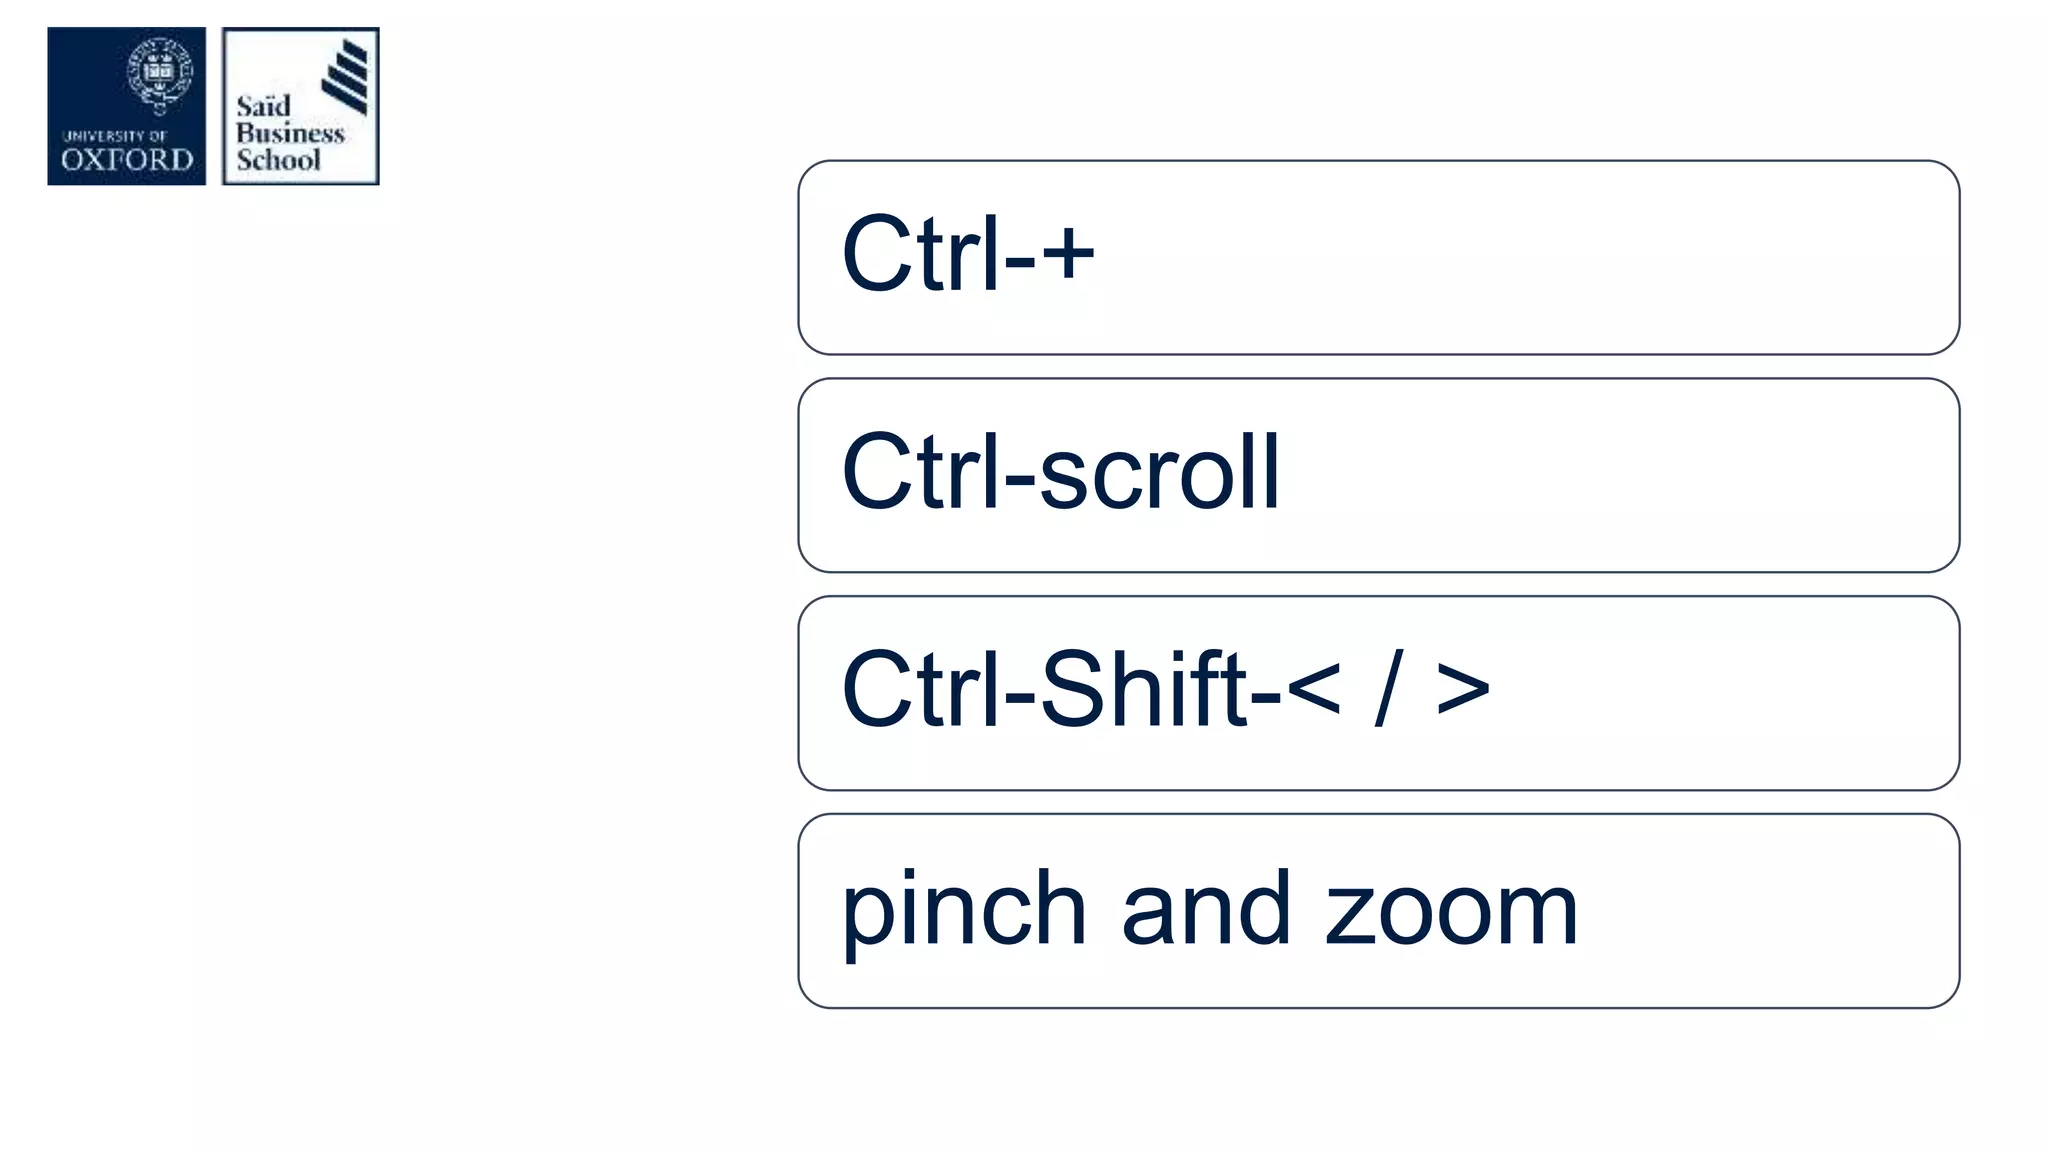This screenshot has width=2048, height=1152.
Task: Select the "Ctrl-+" rounded box
Action: pos(1378,257)
